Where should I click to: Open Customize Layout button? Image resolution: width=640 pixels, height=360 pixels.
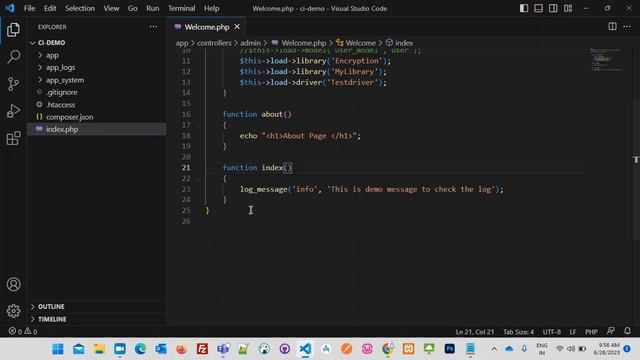568,8
